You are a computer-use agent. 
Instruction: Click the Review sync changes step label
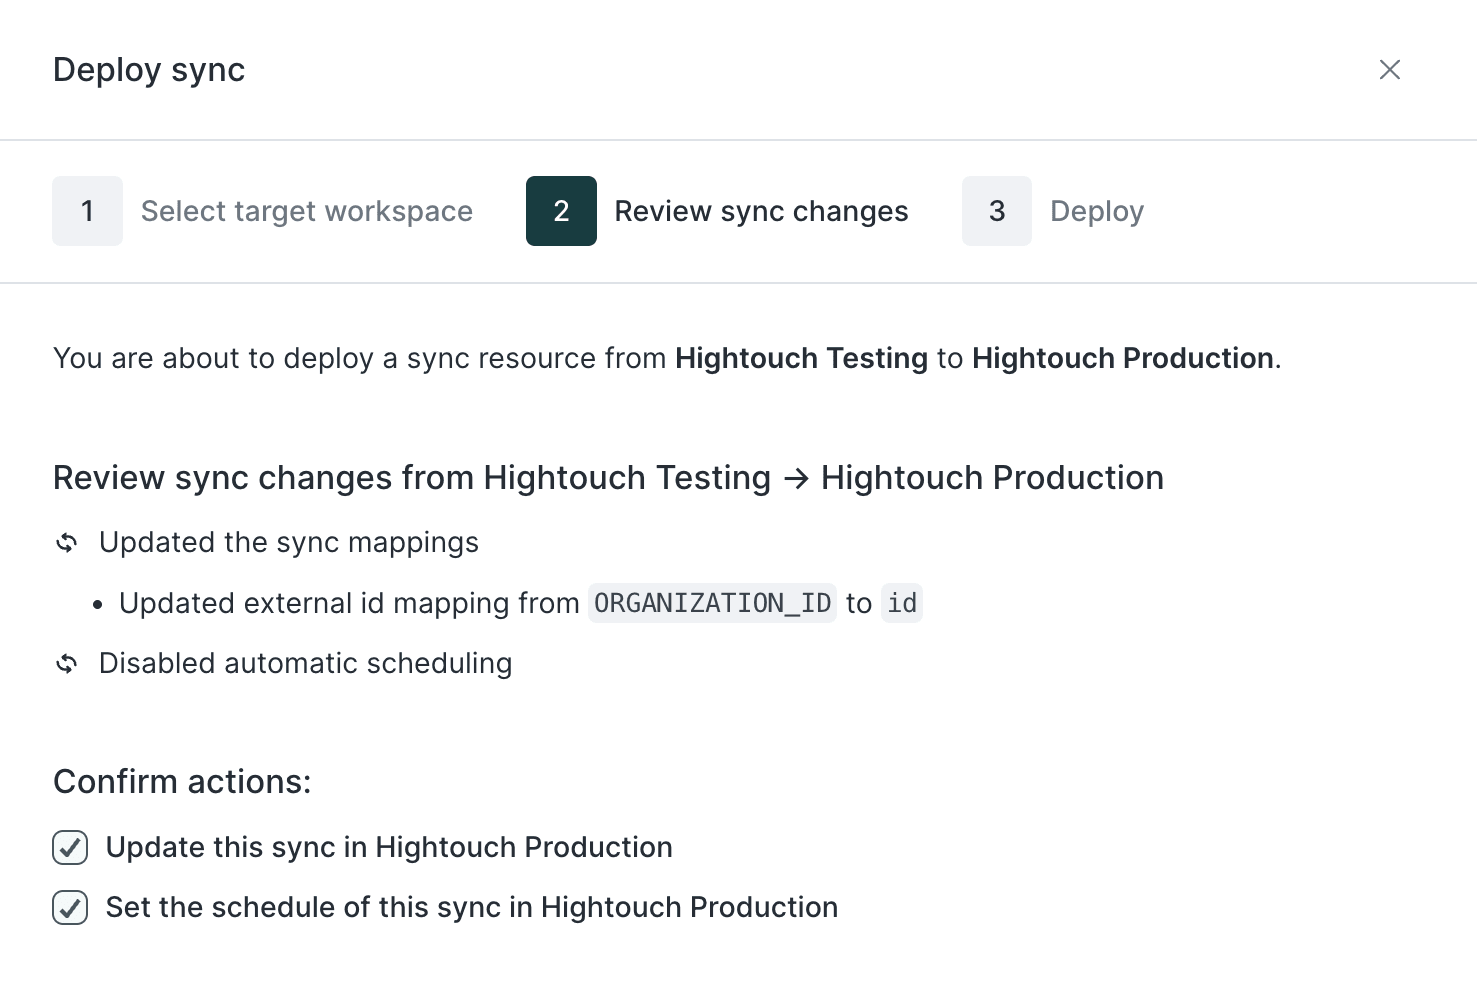(762, 211)
